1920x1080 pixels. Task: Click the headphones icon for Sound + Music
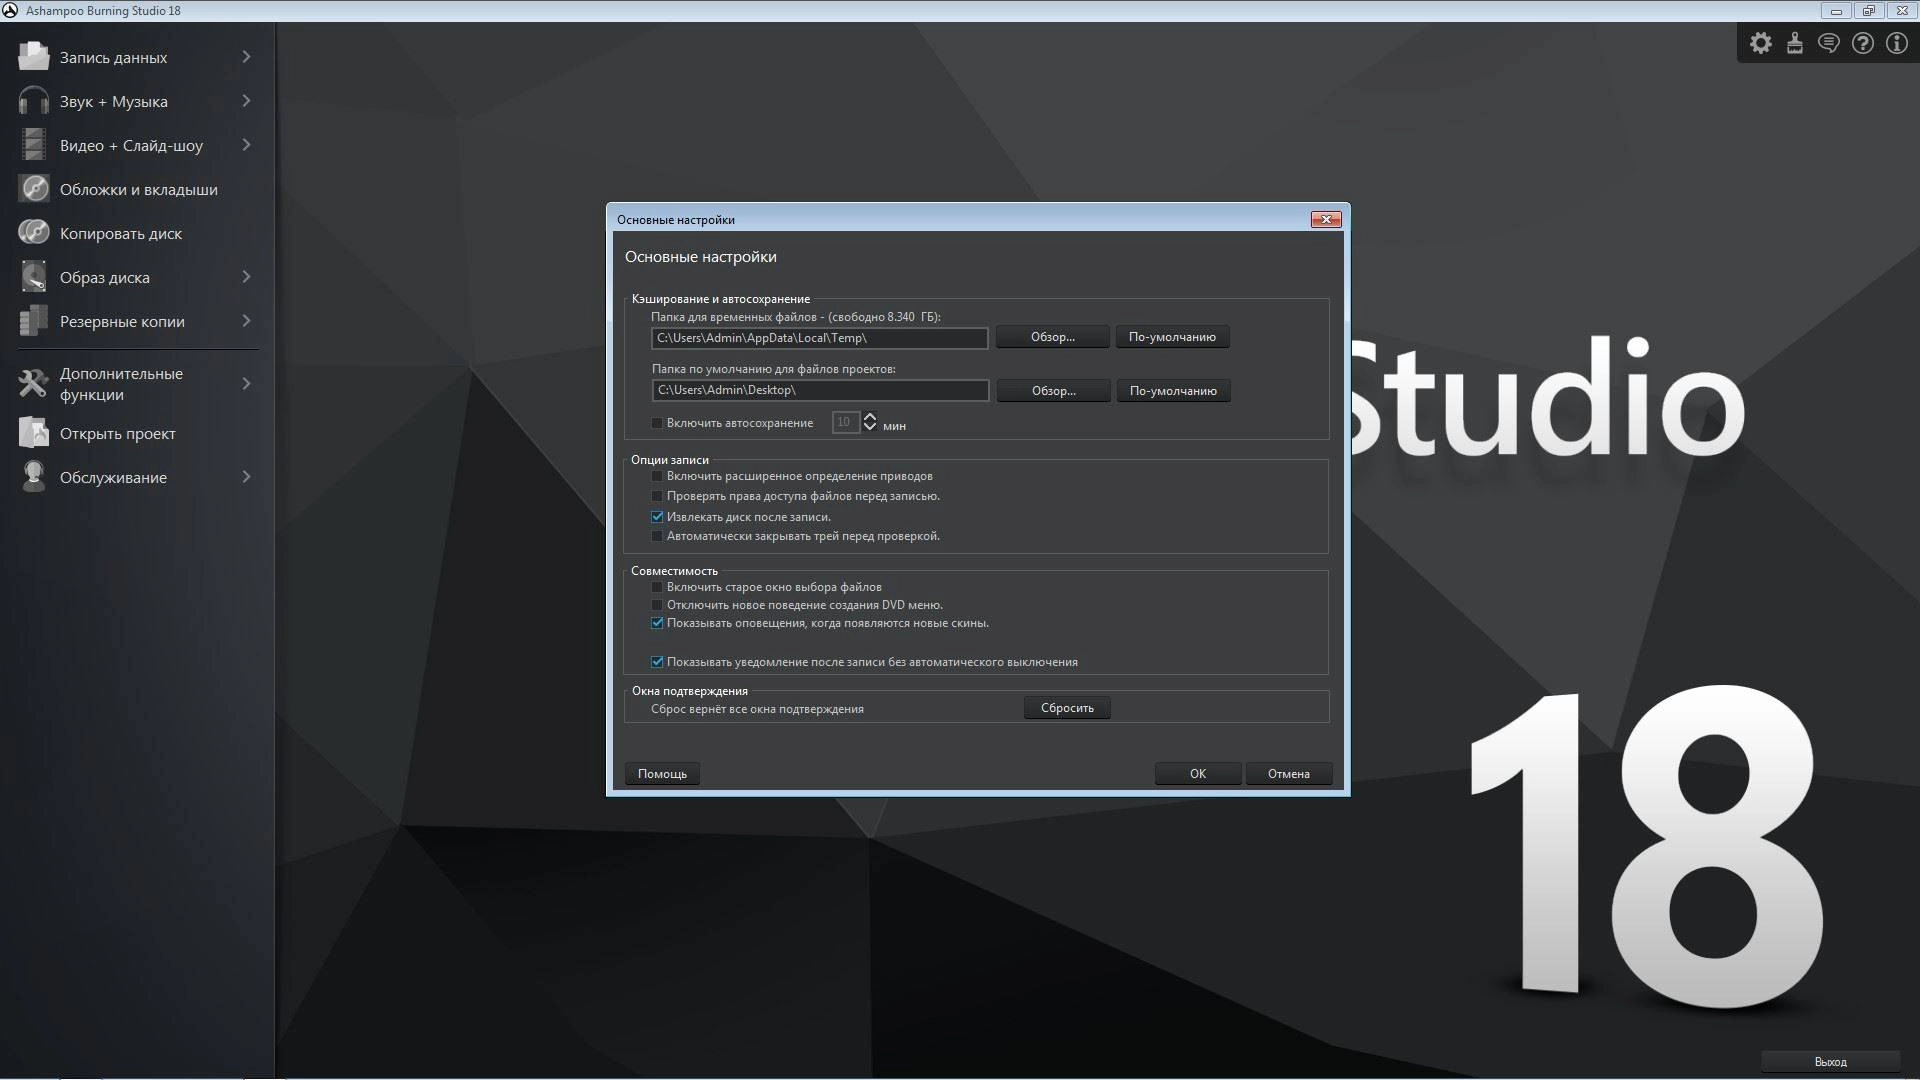[33, 100]
